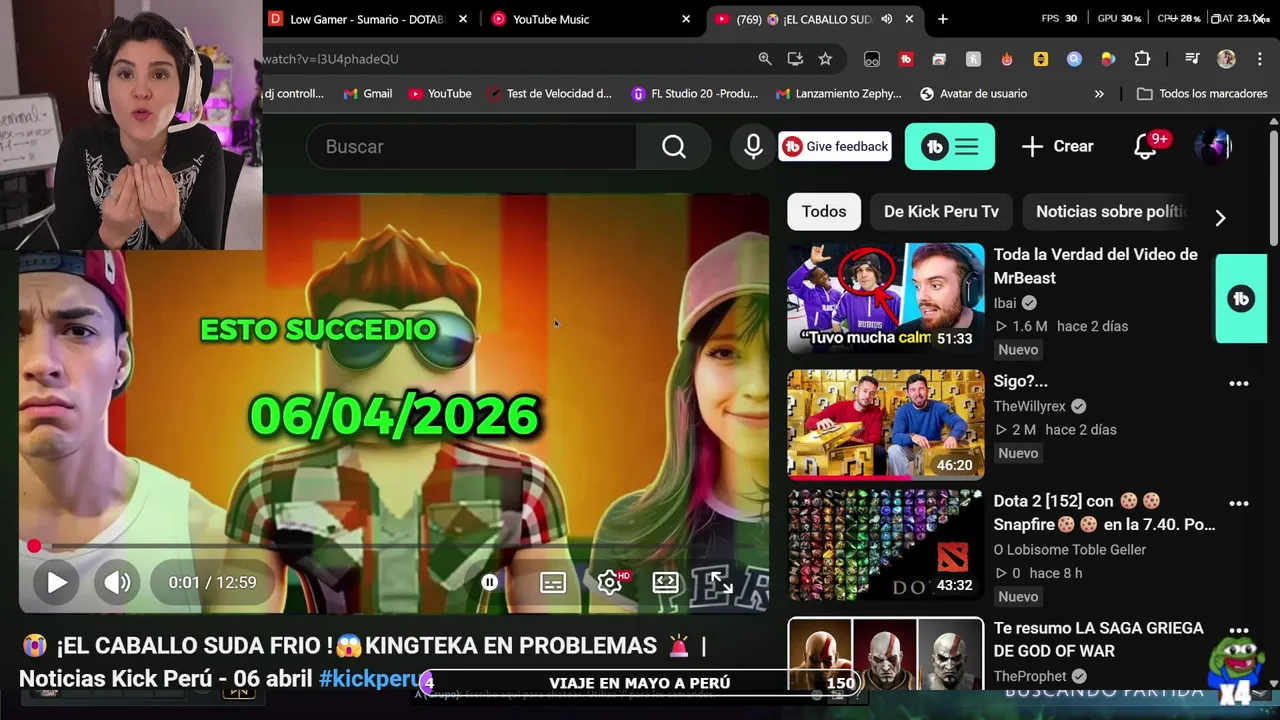Open the blue magnifier extension
Screen dimensions: 1280x720
tap(1074, 60)
